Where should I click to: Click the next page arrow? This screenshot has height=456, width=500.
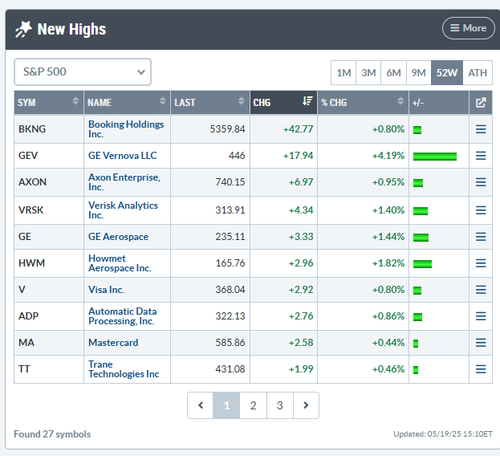click(306, 405)
